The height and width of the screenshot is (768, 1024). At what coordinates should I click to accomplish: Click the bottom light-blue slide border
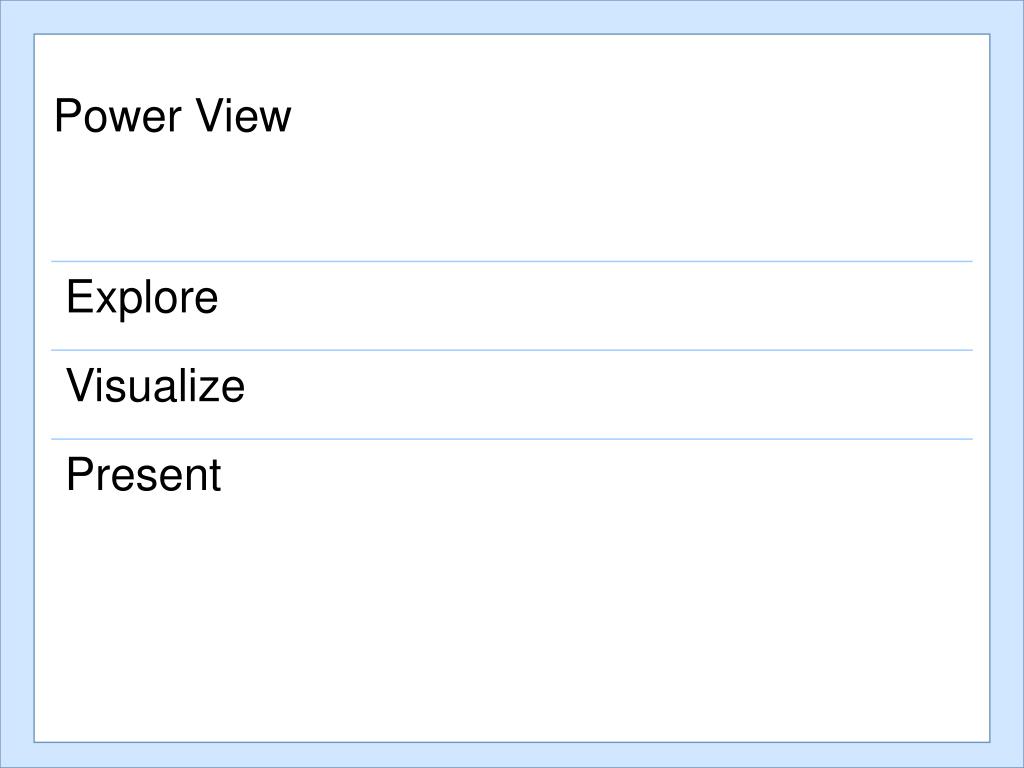(x=511, y=755)
